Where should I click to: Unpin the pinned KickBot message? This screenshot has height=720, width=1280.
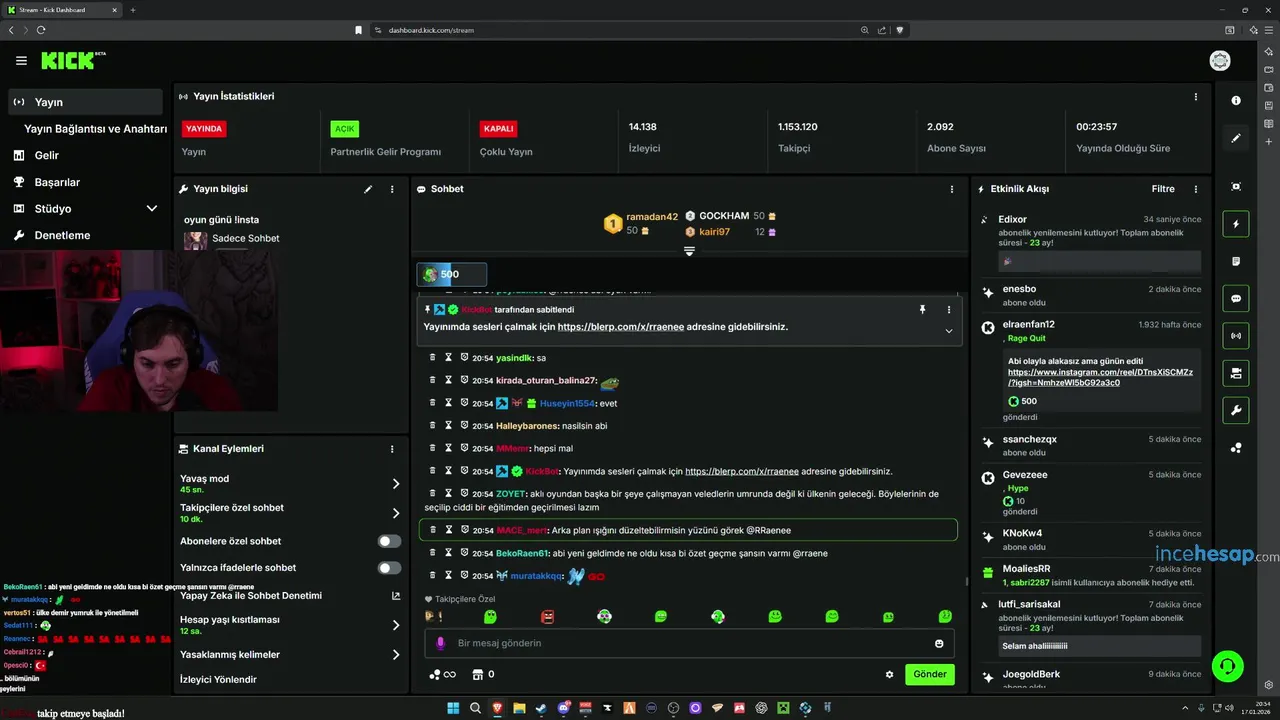[x=923, y=310]
